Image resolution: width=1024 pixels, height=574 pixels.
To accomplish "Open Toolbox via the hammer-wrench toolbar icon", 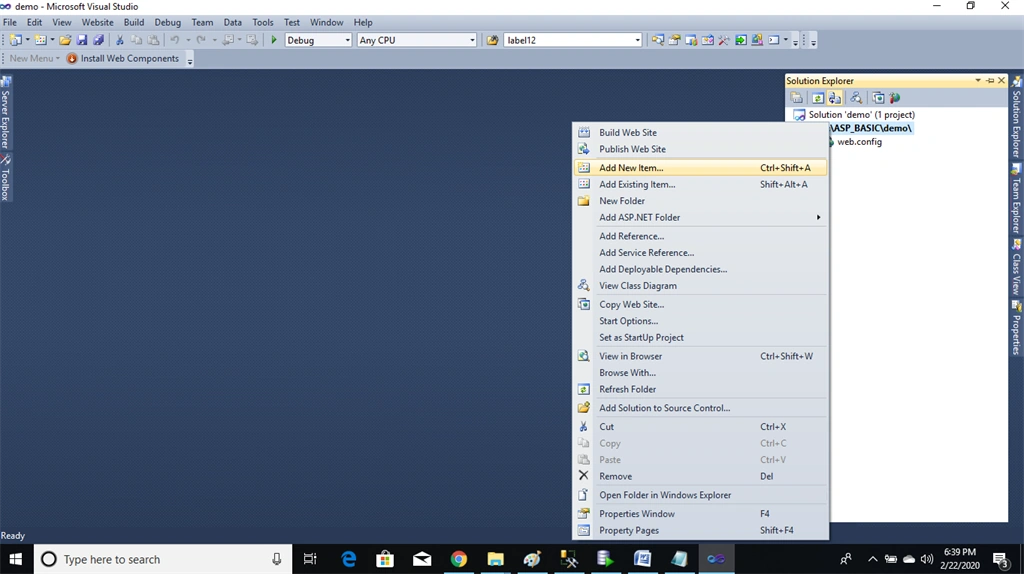I will point(724,40).
